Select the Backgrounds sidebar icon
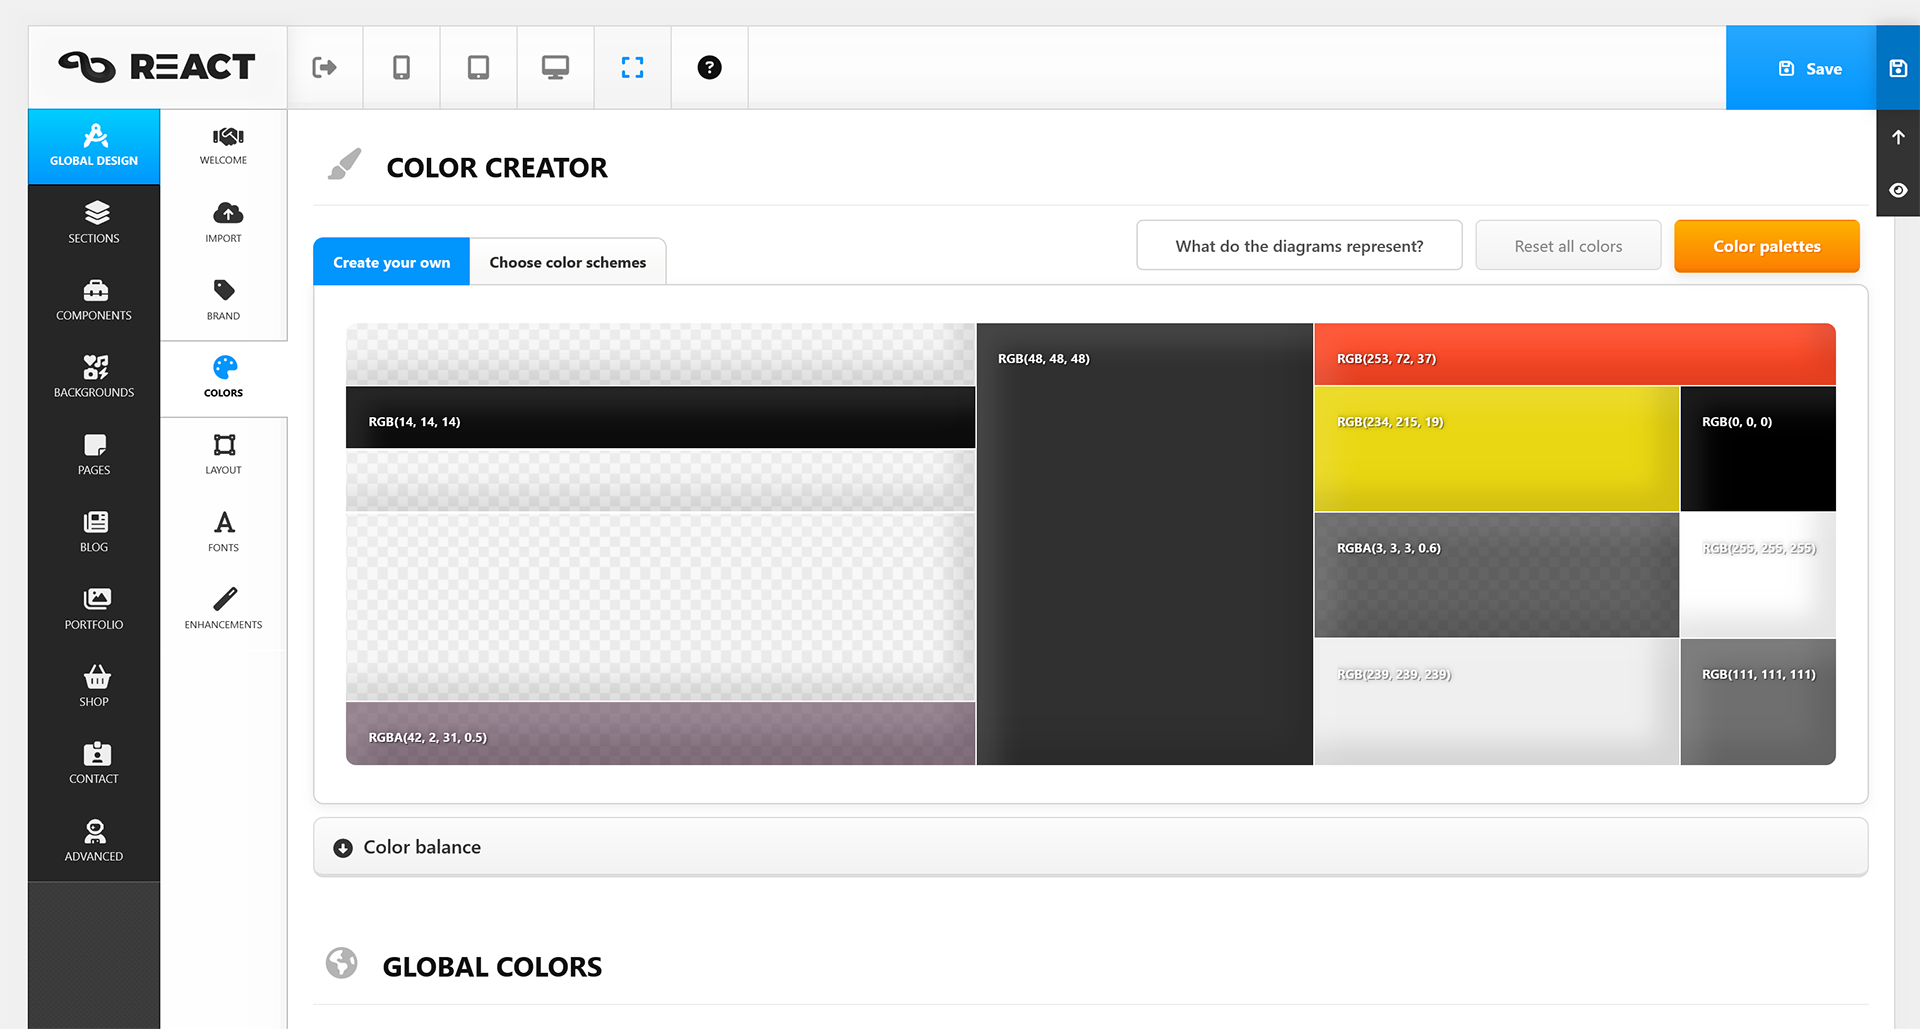 click(93, 376)
